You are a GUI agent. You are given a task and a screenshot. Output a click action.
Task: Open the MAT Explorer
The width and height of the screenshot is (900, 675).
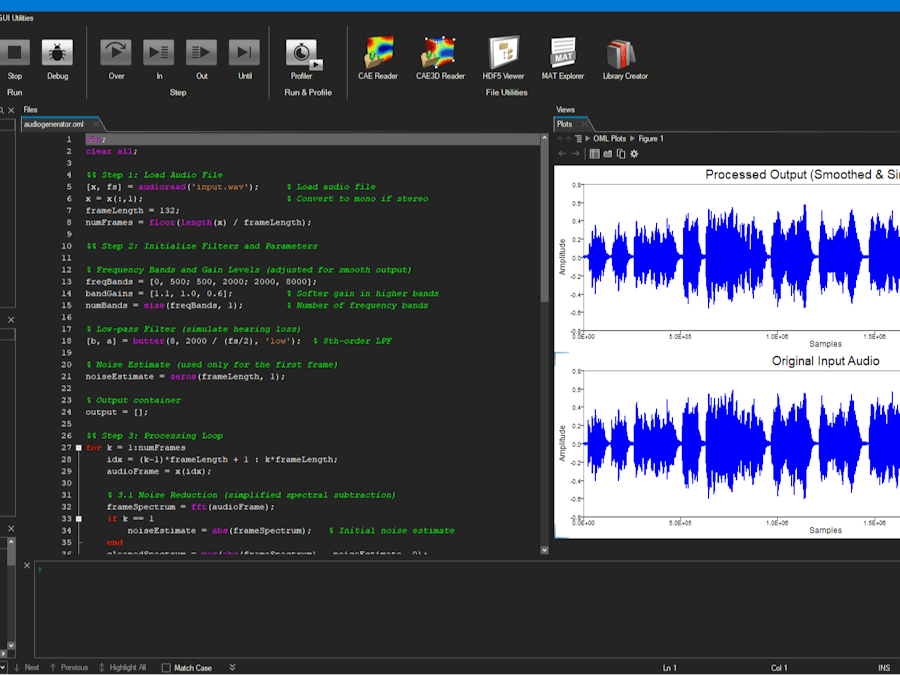pyautogui.click(x=562, y=53)
